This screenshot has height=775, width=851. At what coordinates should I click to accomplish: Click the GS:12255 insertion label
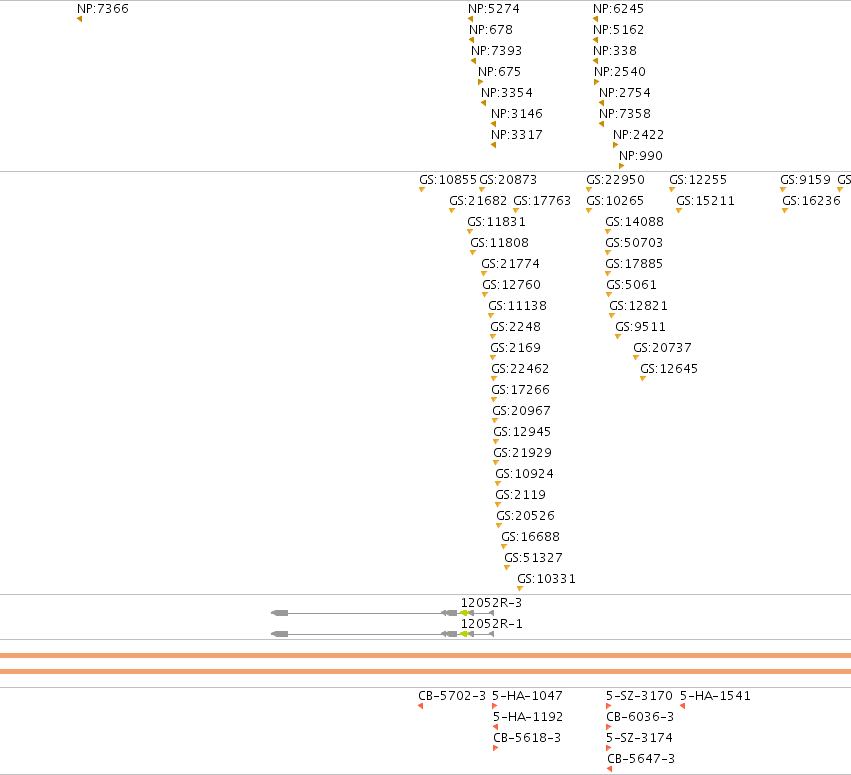click(x=698, y=180)
